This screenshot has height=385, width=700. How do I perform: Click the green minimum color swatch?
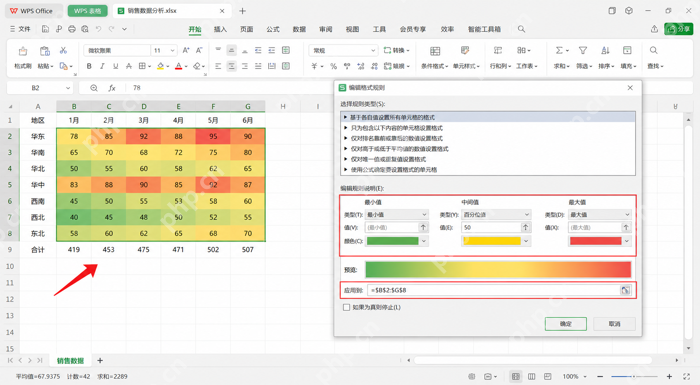point(392,241)
